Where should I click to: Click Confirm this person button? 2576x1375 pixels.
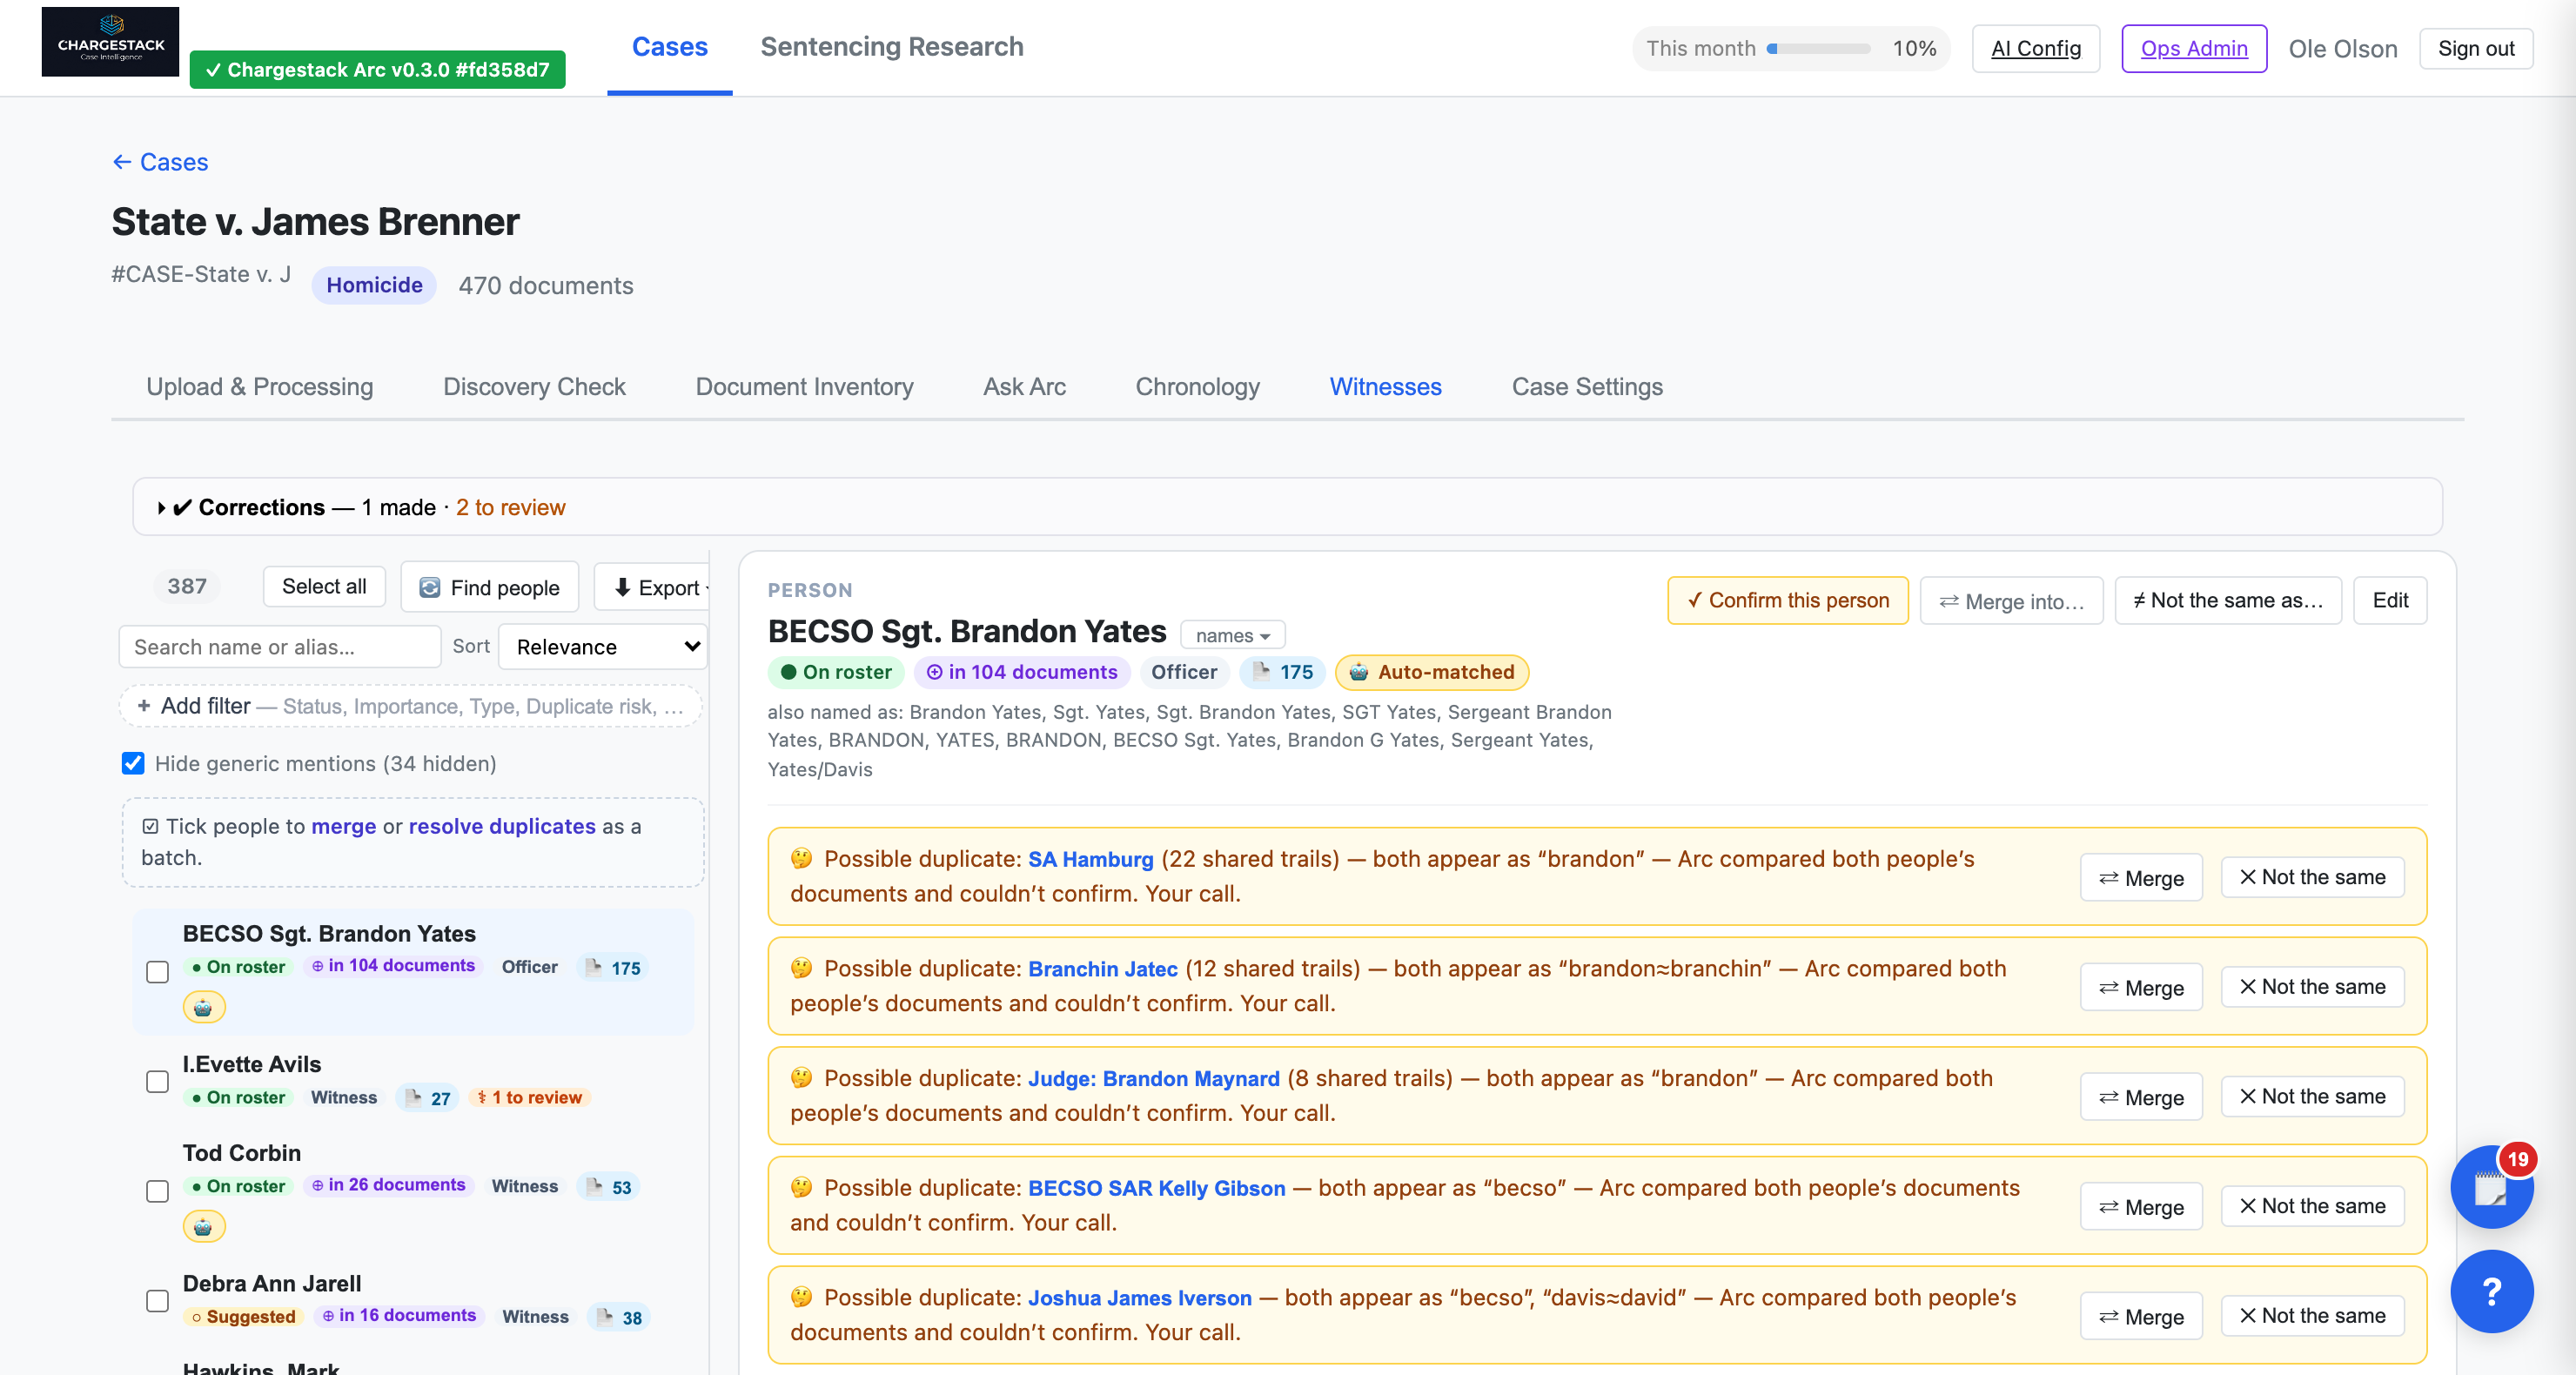pyautogui.click(x=1787, y=600)
